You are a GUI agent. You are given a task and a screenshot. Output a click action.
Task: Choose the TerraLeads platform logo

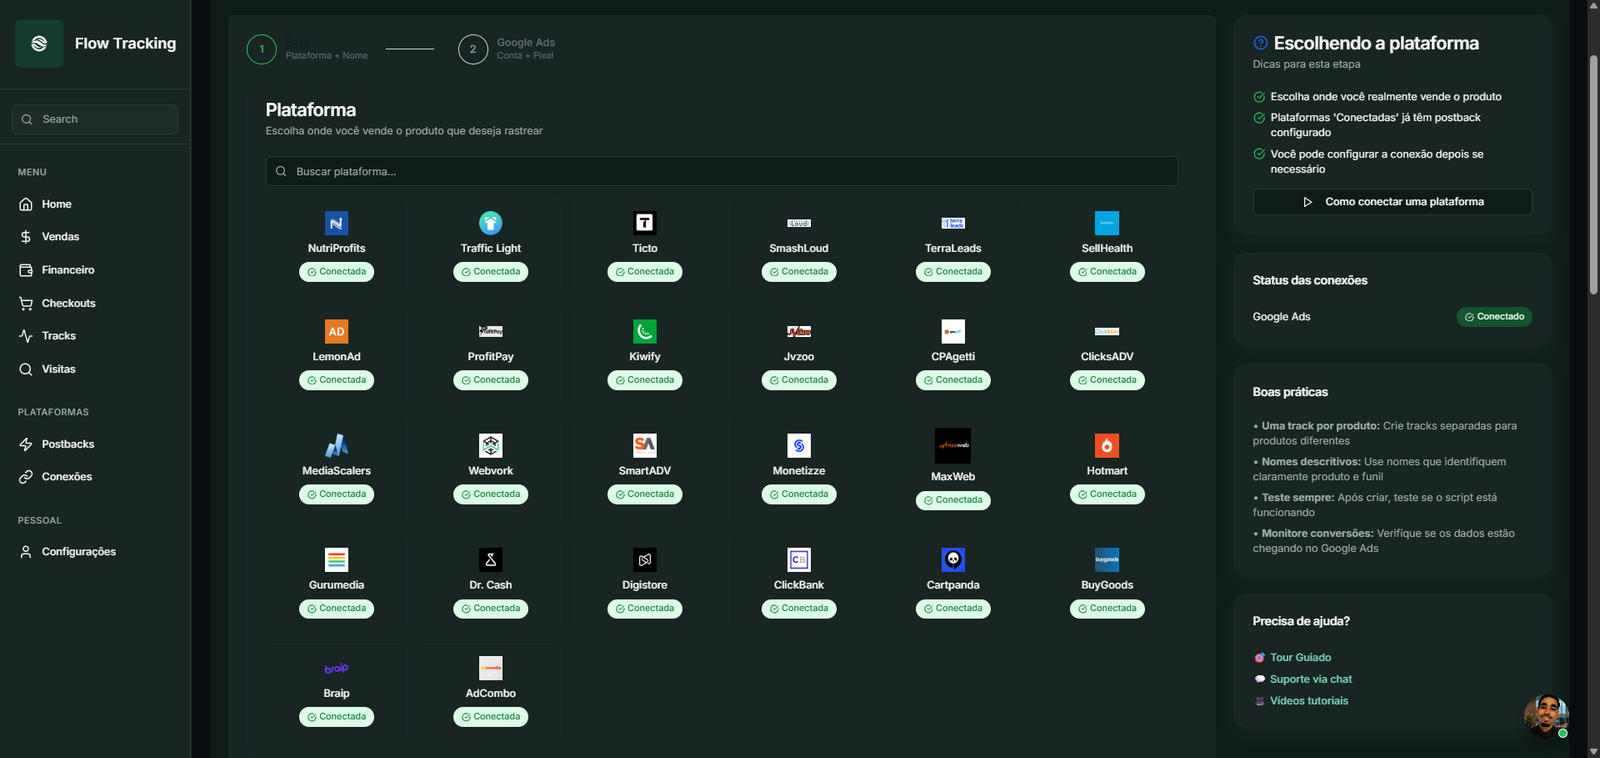[953, 223]
